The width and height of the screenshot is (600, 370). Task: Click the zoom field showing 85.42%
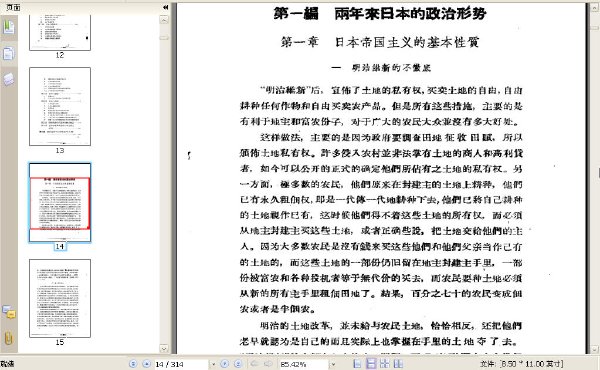click(304, 364)
